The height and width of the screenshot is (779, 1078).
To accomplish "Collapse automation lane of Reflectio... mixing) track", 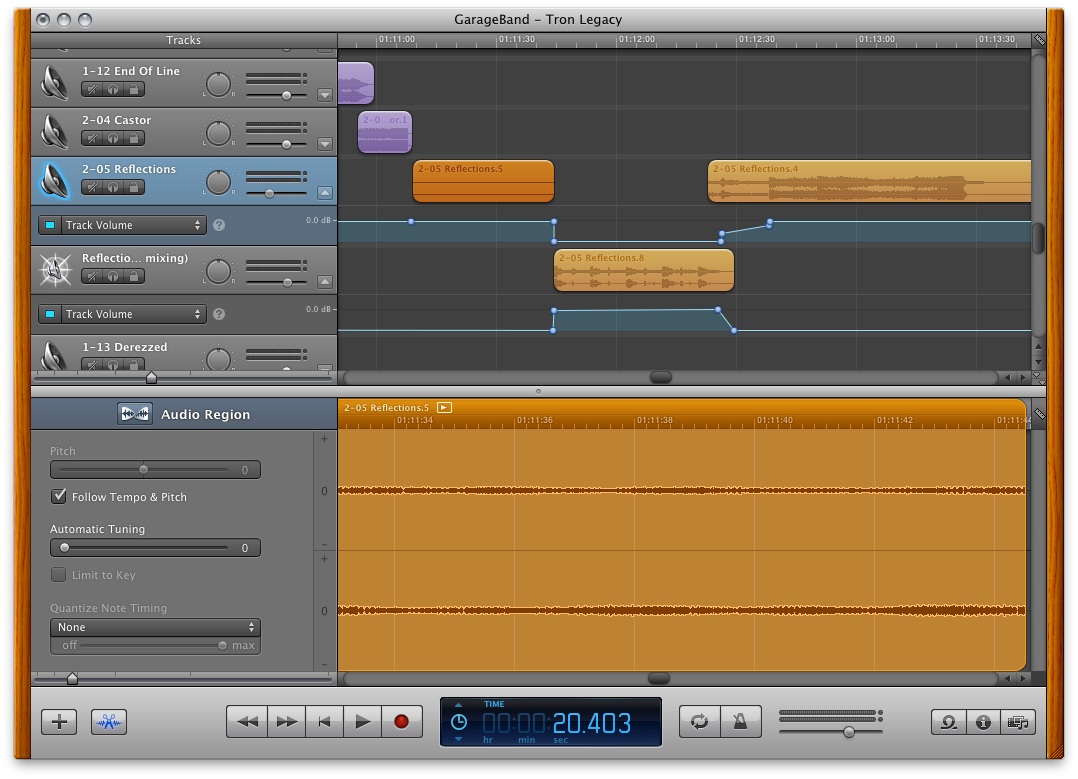I will [x=325, y=282].
